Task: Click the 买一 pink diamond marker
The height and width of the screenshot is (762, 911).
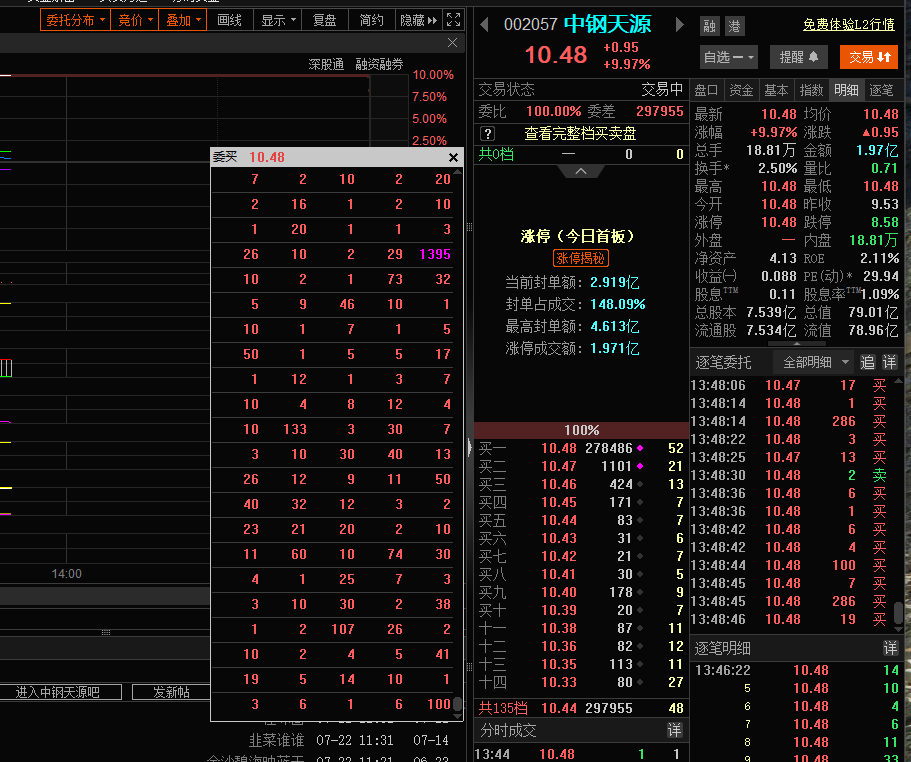Action: 640,448
